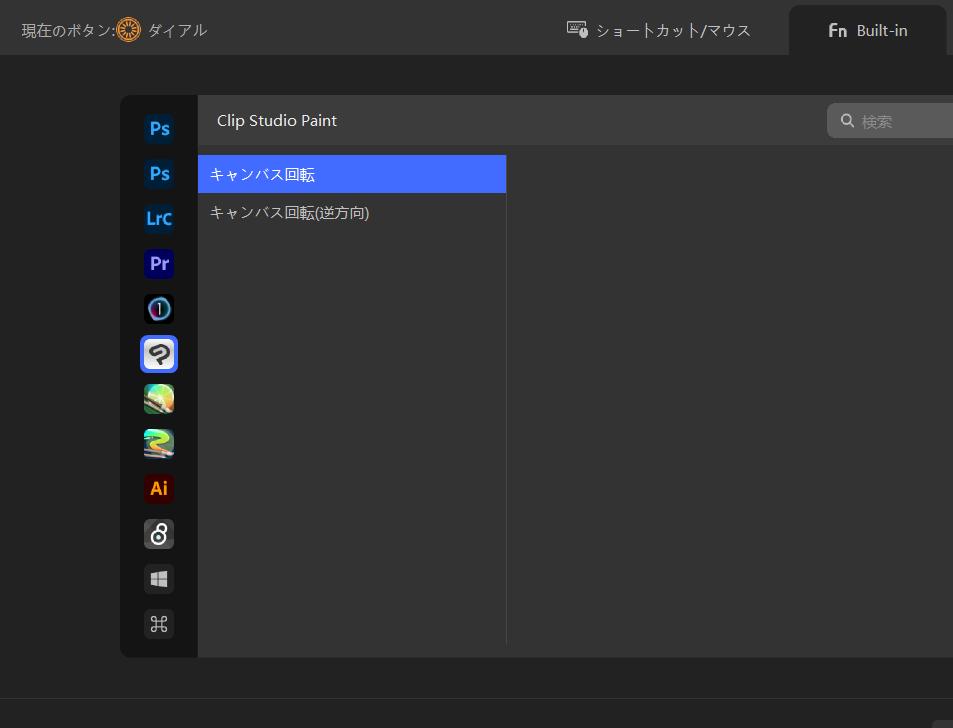Select the Premiere Pro (Pr) app icon
Screen dimensions: 953x728
(159, 264)
